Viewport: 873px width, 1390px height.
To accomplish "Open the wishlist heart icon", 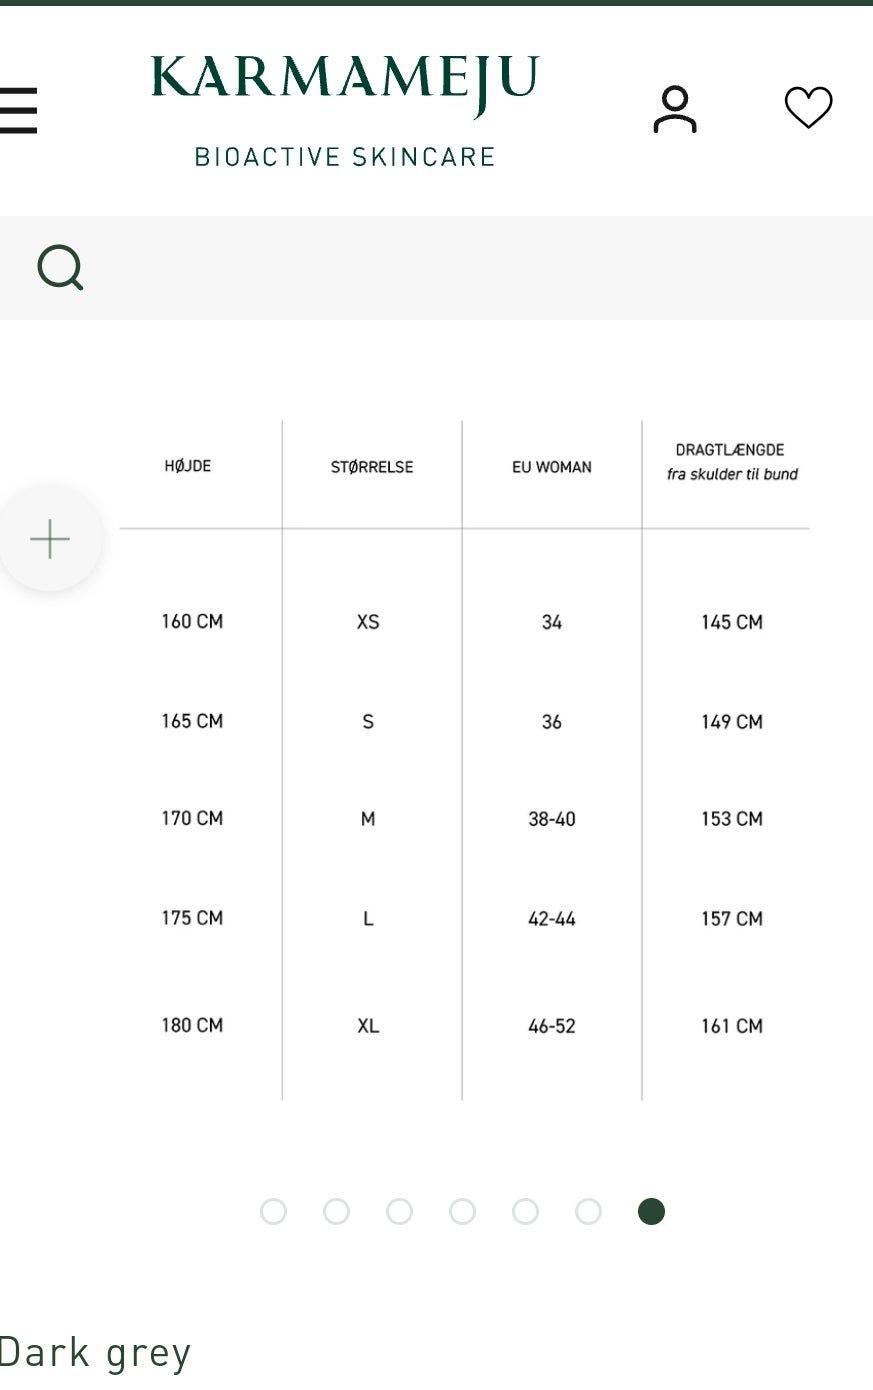I will click(808, 108).
